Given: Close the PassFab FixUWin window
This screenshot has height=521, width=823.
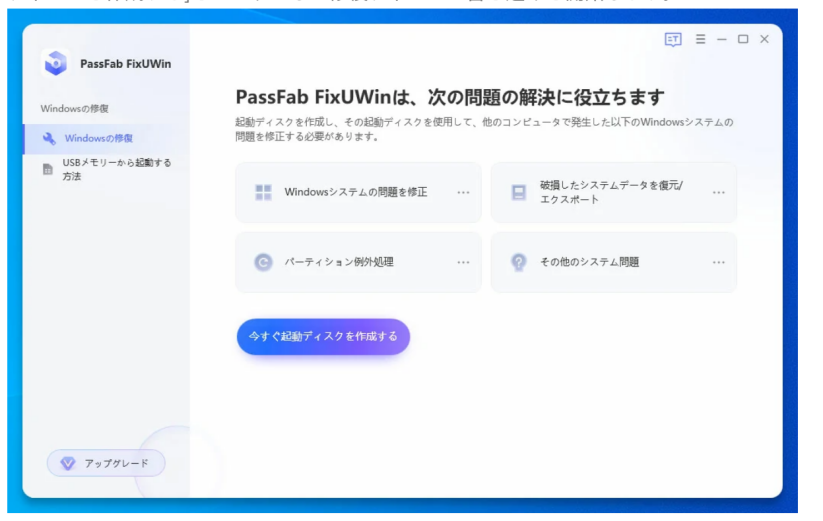Looking at the screenshot, I should 764,39.
